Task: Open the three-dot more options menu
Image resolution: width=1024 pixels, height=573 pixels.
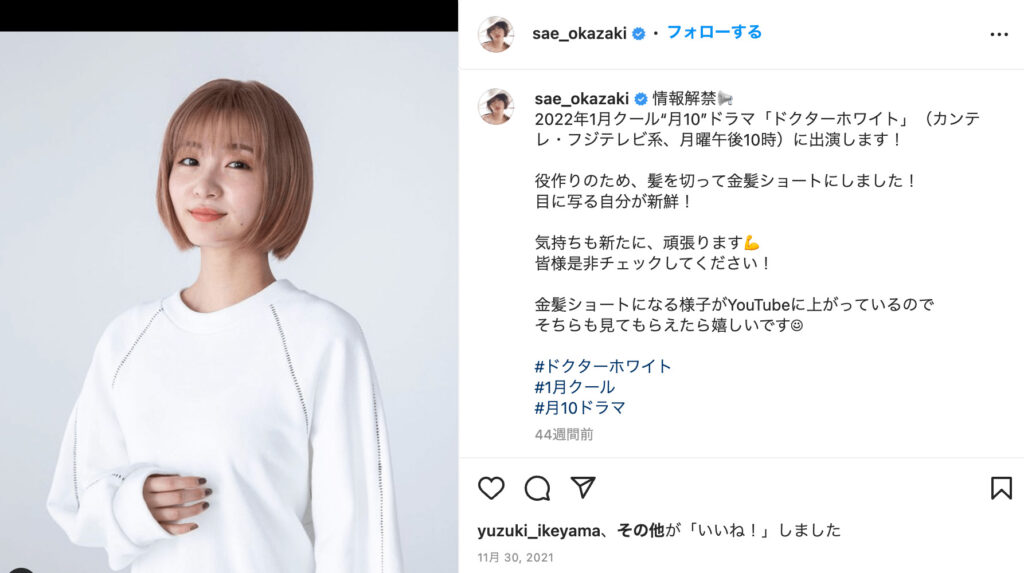Action: click(x=999, y=35)
